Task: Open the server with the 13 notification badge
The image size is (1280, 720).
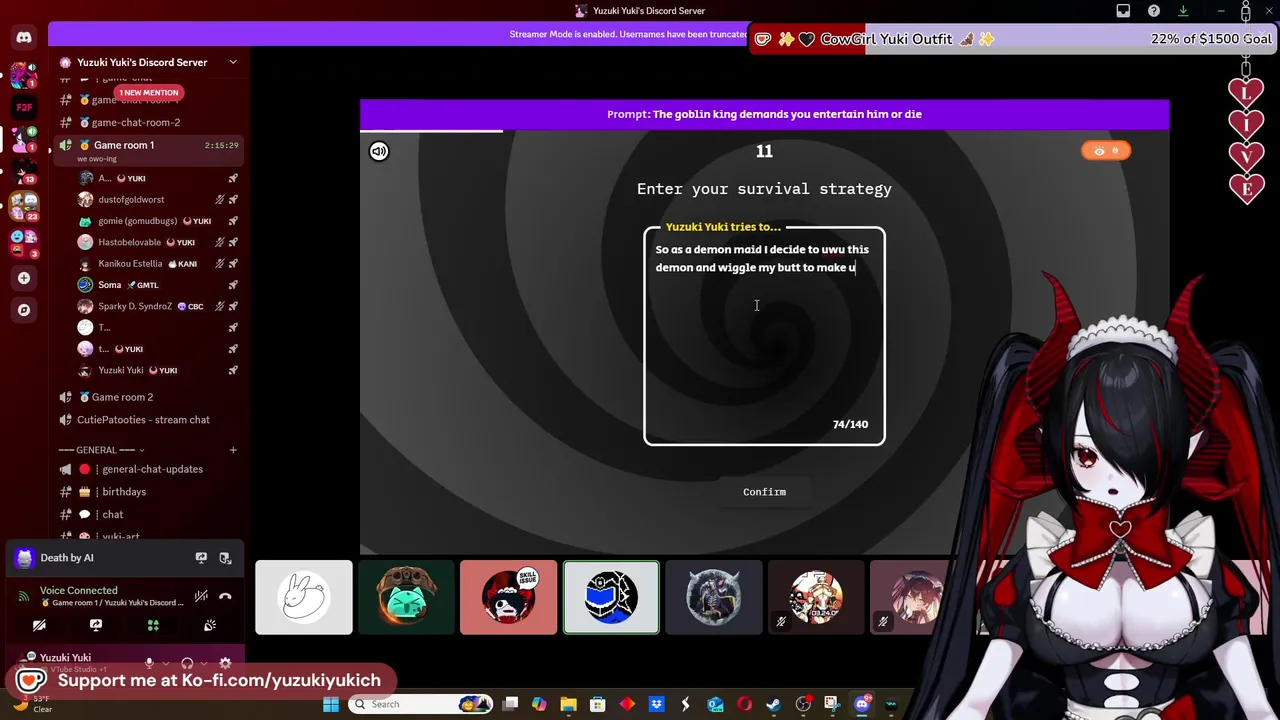Action: (x=24, y=172)
